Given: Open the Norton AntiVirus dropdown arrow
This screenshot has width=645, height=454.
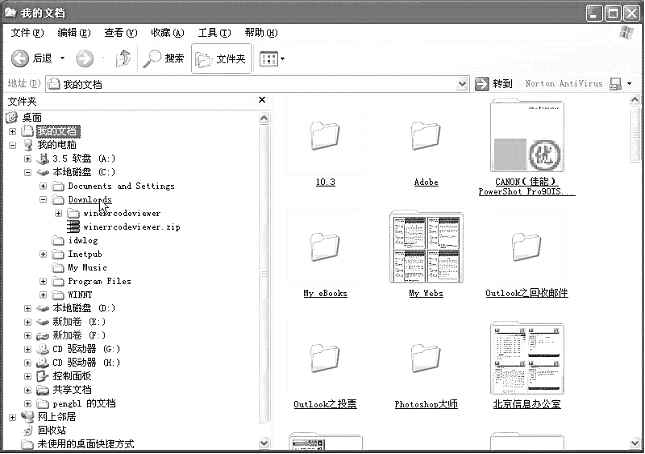Looking at the screenshot, I should [x=629, y=84].
